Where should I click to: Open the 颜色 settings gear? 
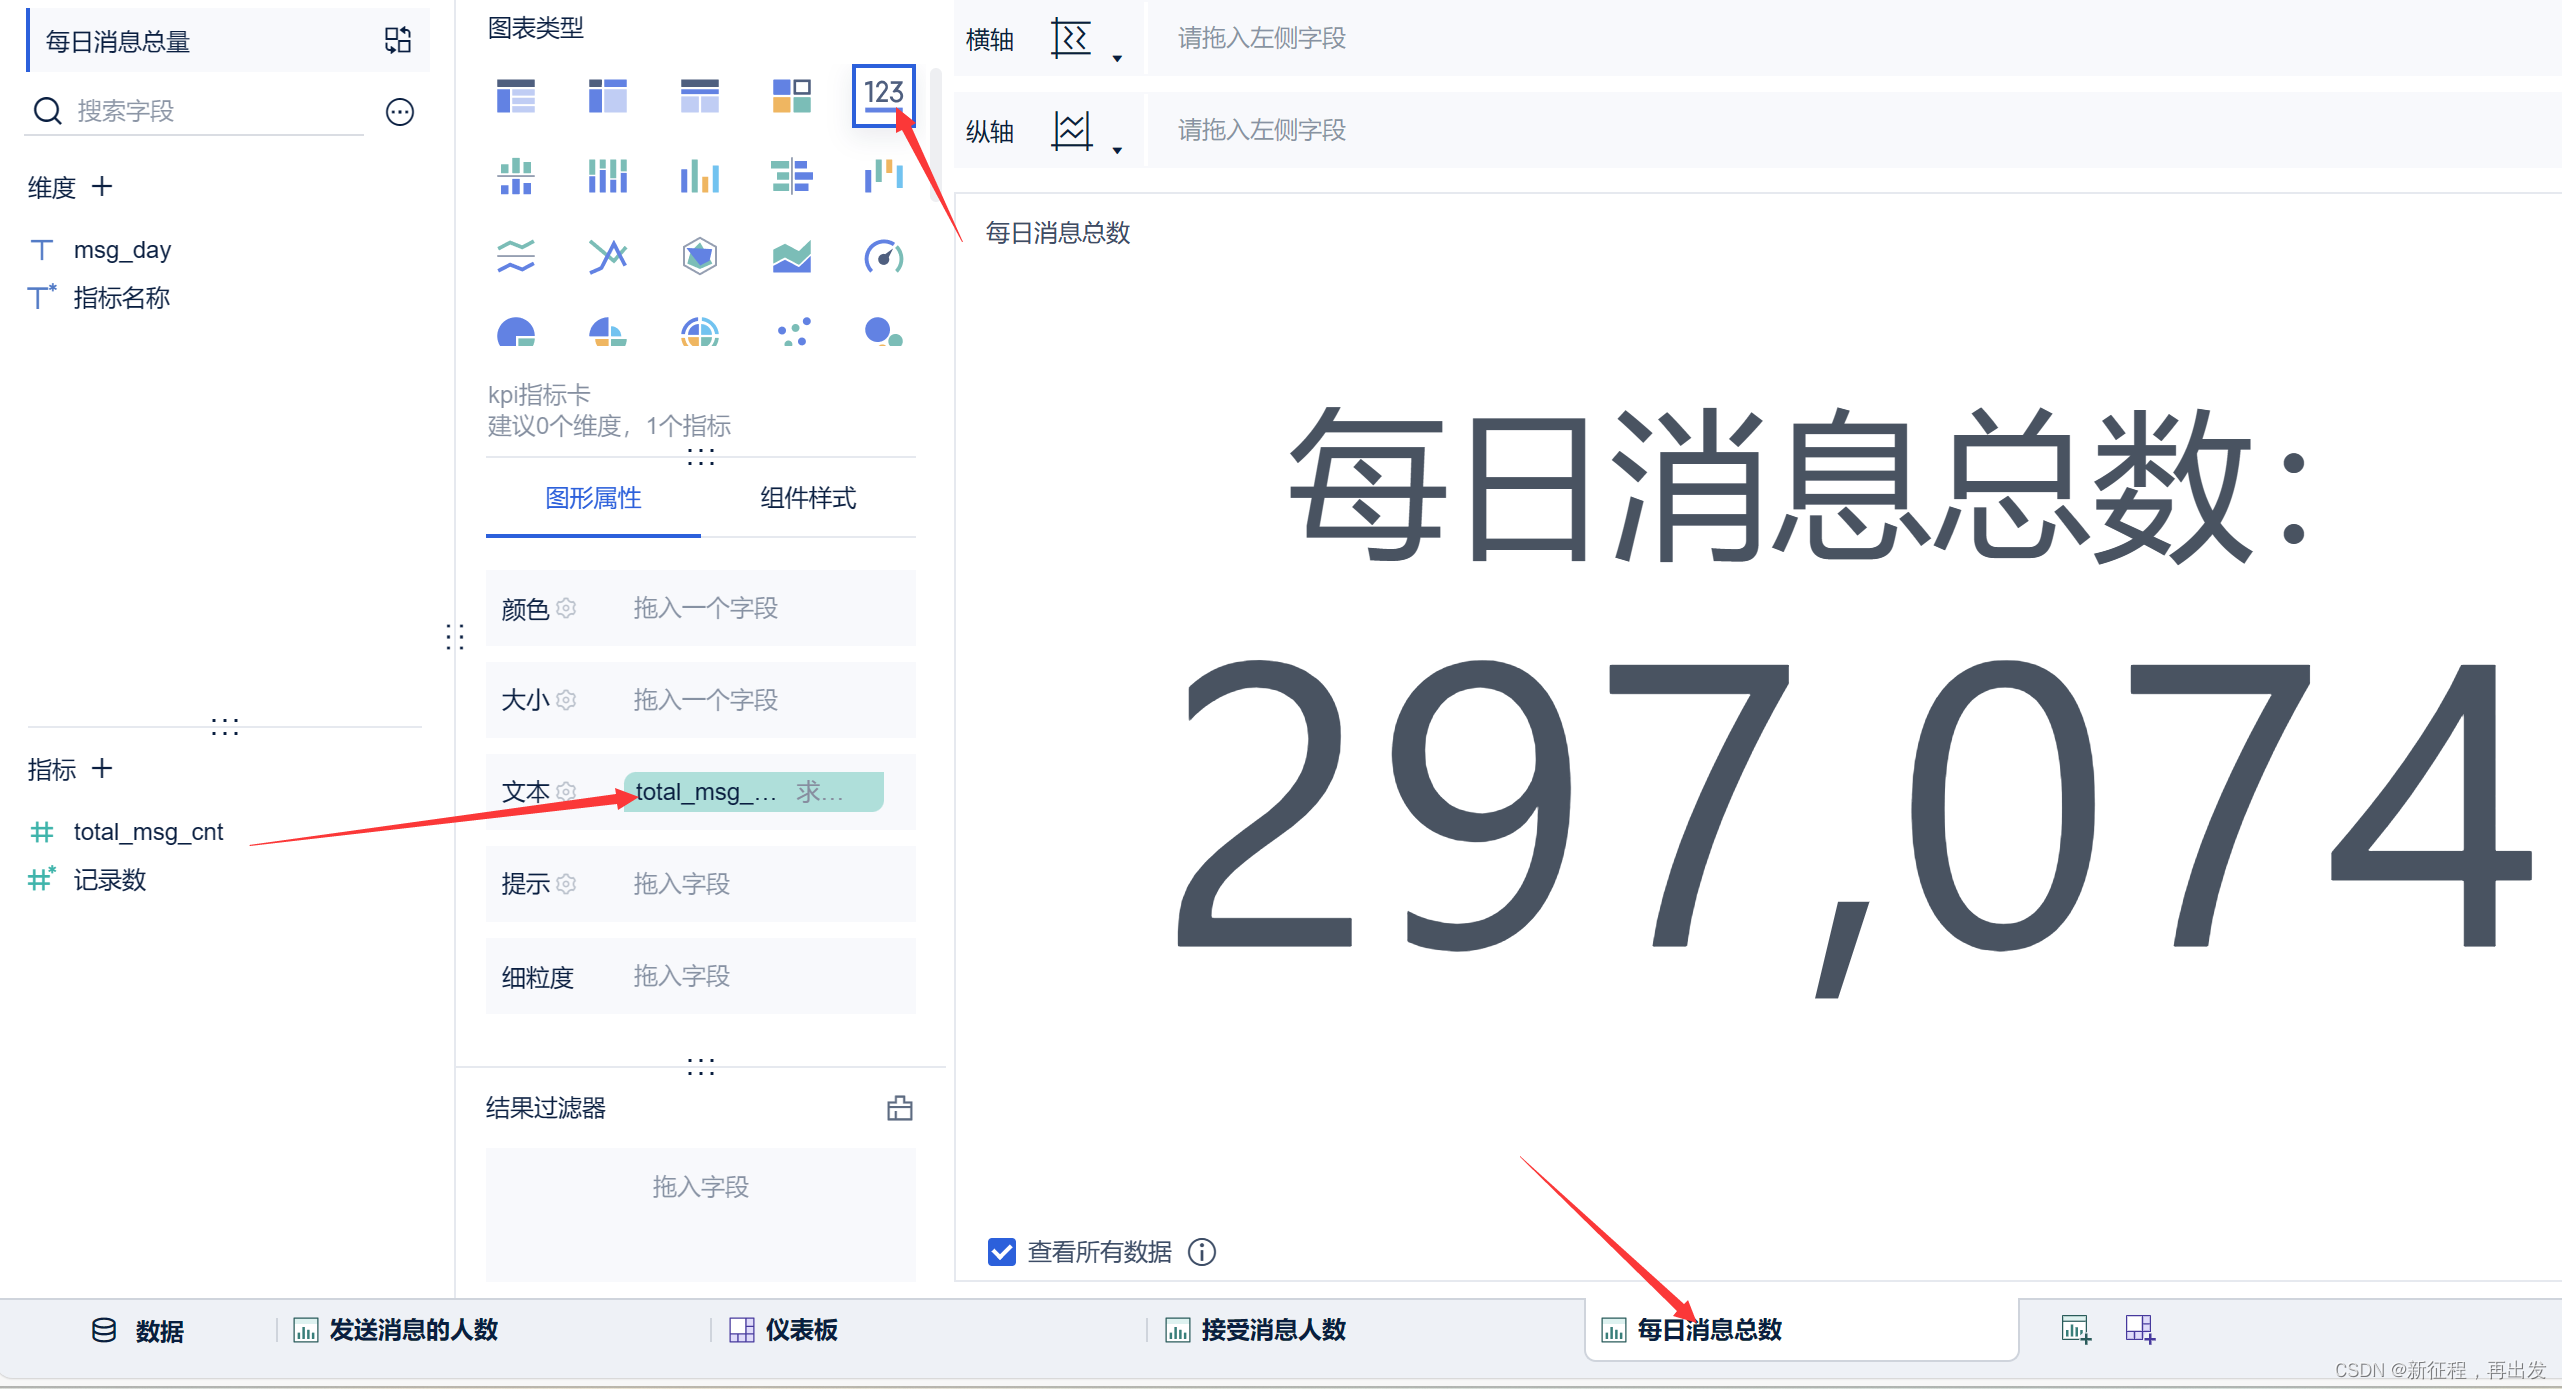click(x=566, y=608)
